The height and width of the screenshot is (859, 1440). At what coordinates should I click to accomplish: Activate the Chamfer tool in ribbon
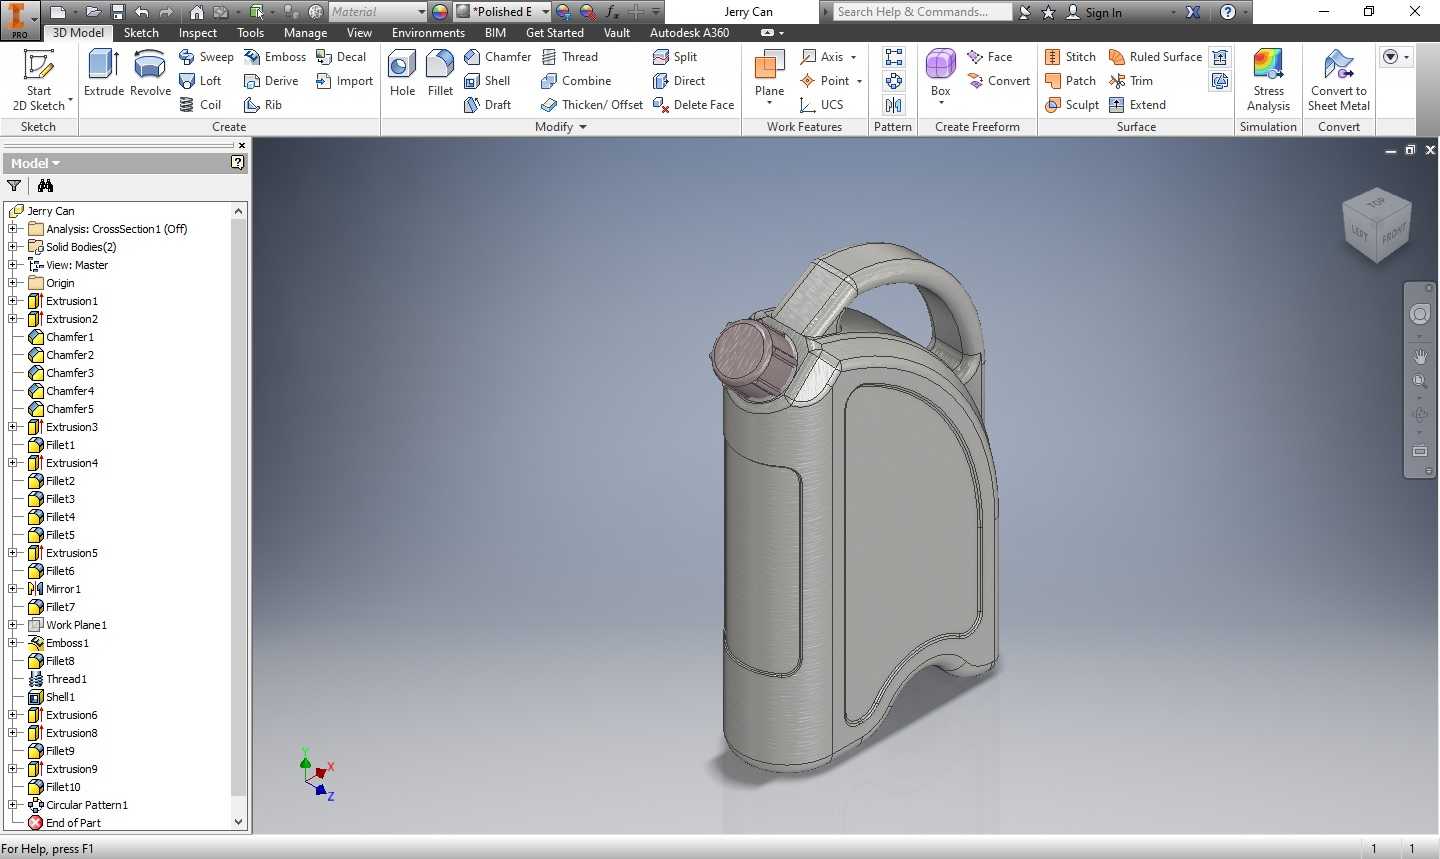497,57
